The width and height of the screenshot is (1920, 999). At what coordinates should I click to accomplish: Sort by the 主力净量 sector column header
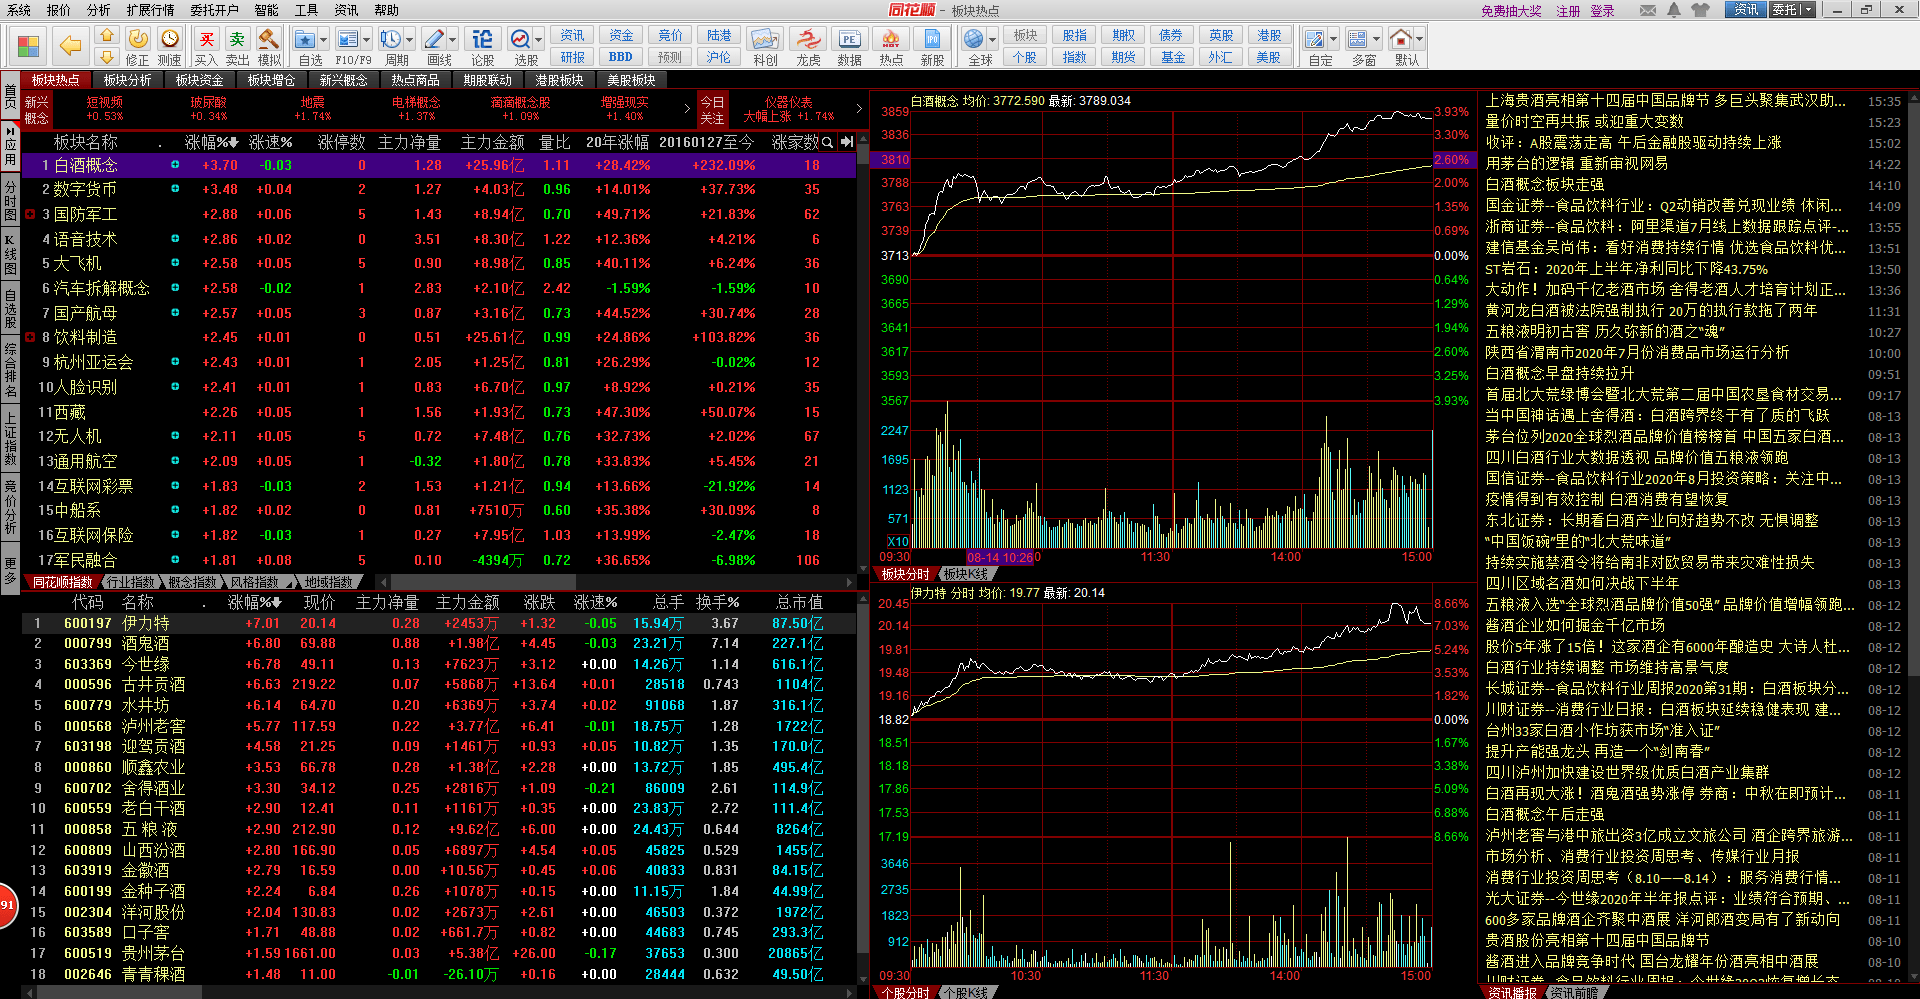pos(409,142)
